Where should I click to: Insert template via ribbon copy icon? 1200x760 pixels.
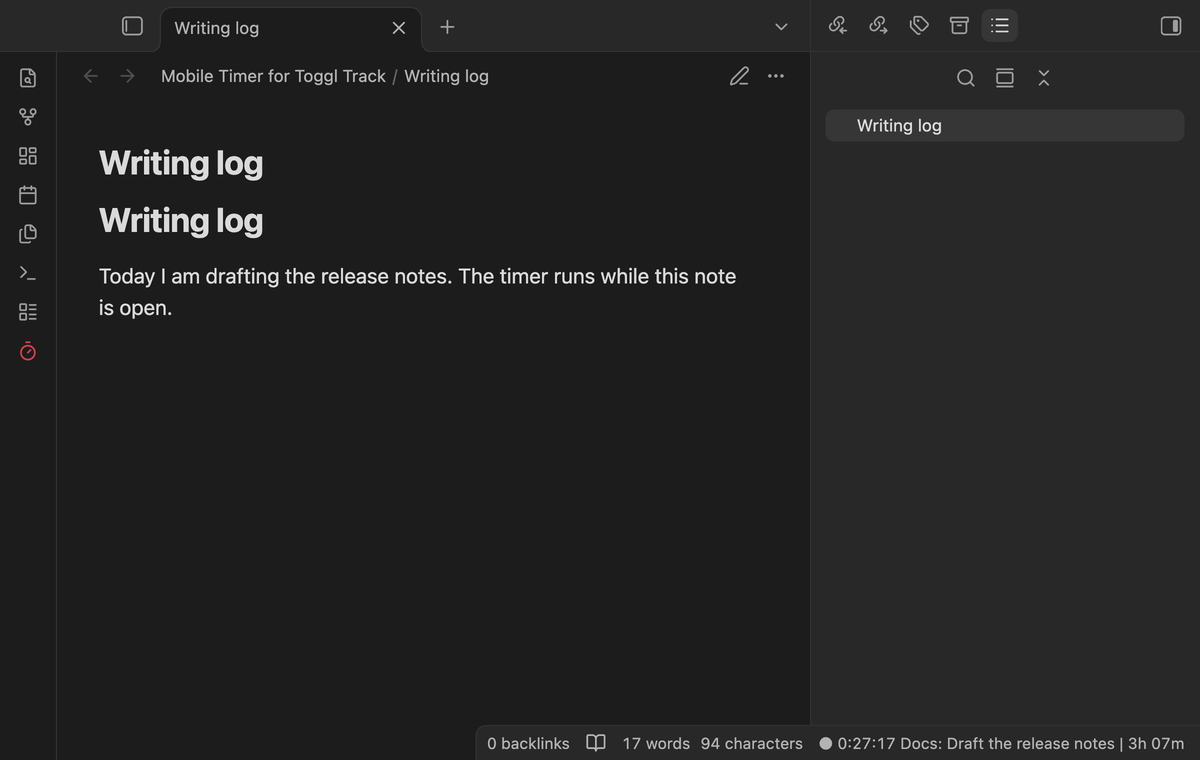point(28,233)
